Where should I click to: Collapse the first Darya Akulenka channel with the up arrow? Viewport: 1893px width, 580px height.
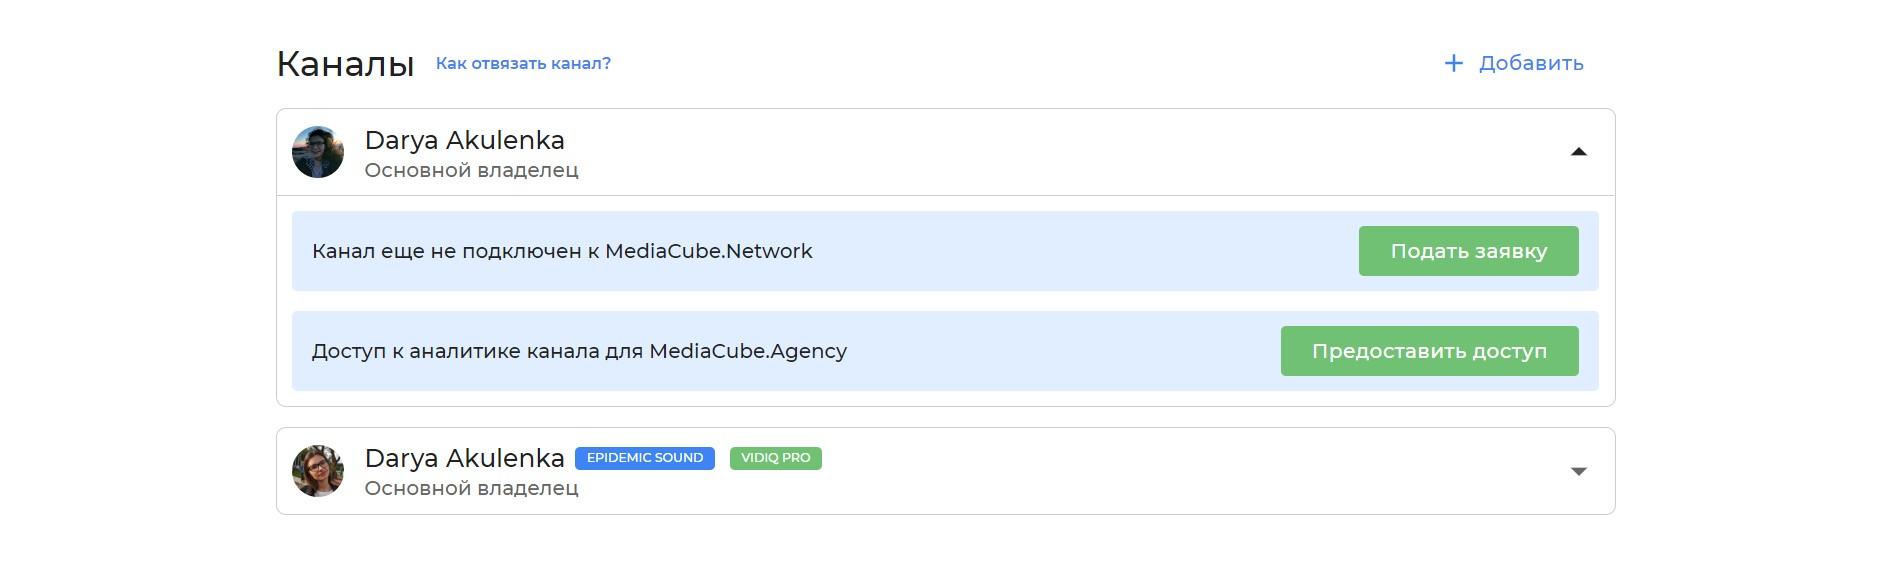point(1578,152)
